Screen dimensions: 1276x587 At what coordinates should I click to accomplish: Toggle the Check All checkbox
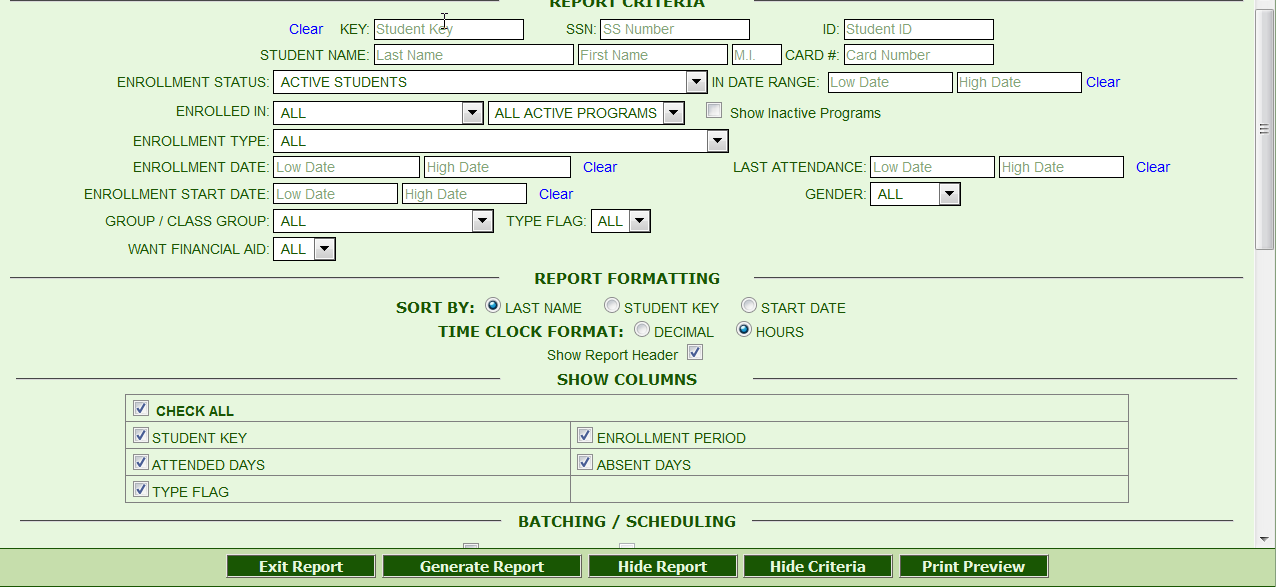coord(141,408)
